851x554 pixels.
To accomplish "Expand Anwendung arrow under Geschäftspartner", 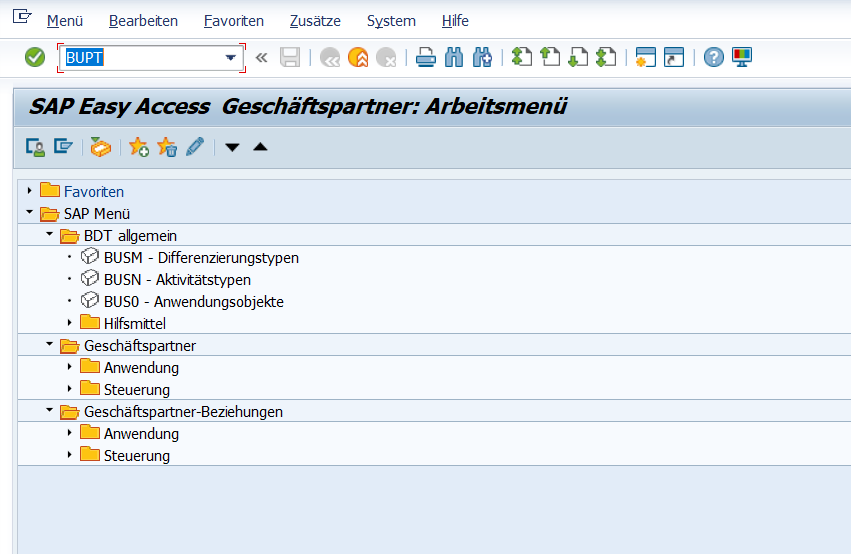I will (x=69, y=366).
